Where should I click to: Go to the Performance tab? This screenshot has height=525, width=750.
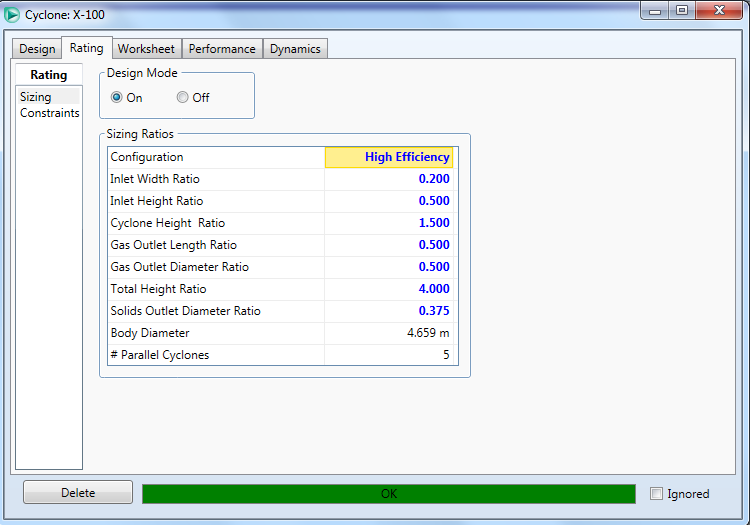pos(222,49)
